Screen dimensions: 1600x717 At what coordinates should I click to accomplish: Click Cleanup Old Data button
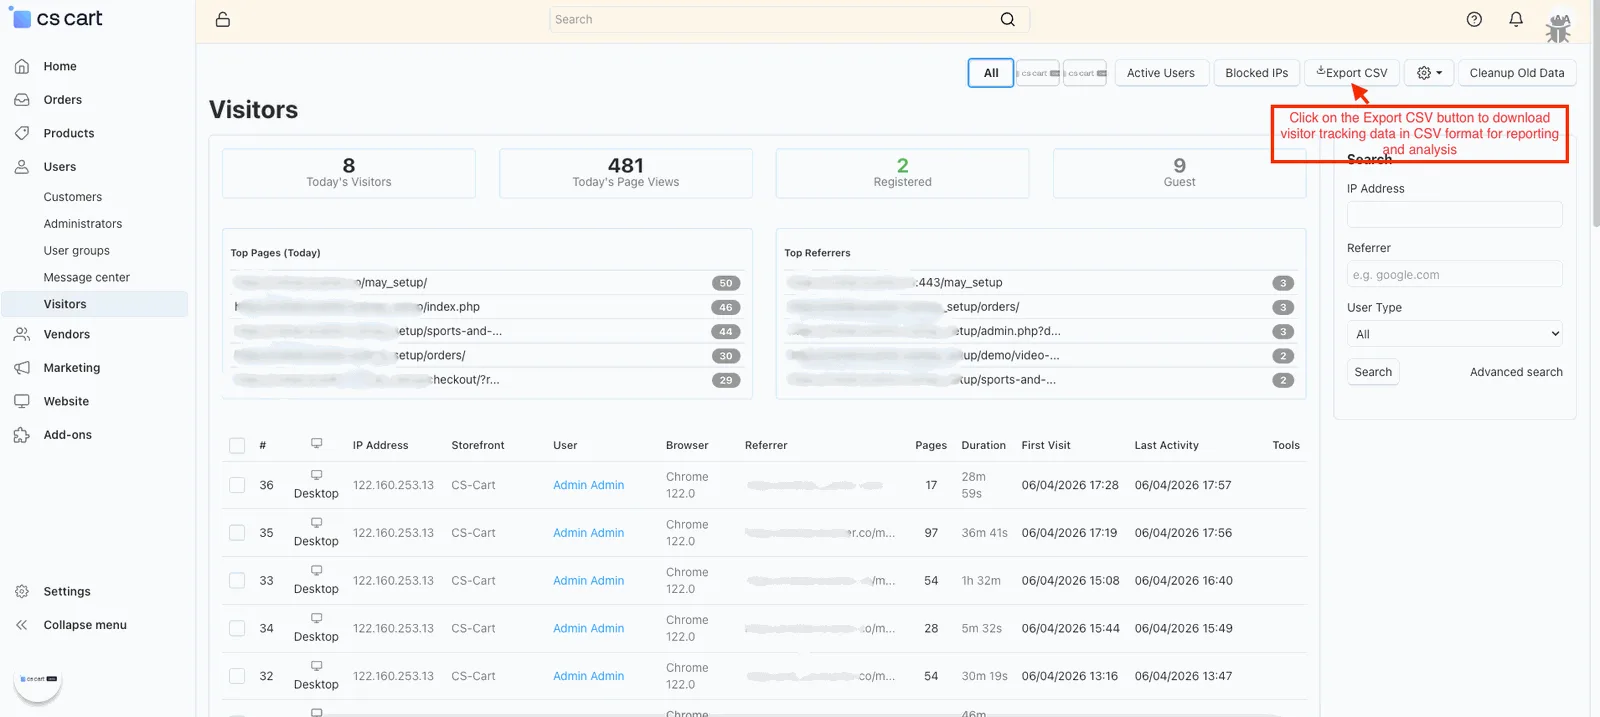point(1517,73)
